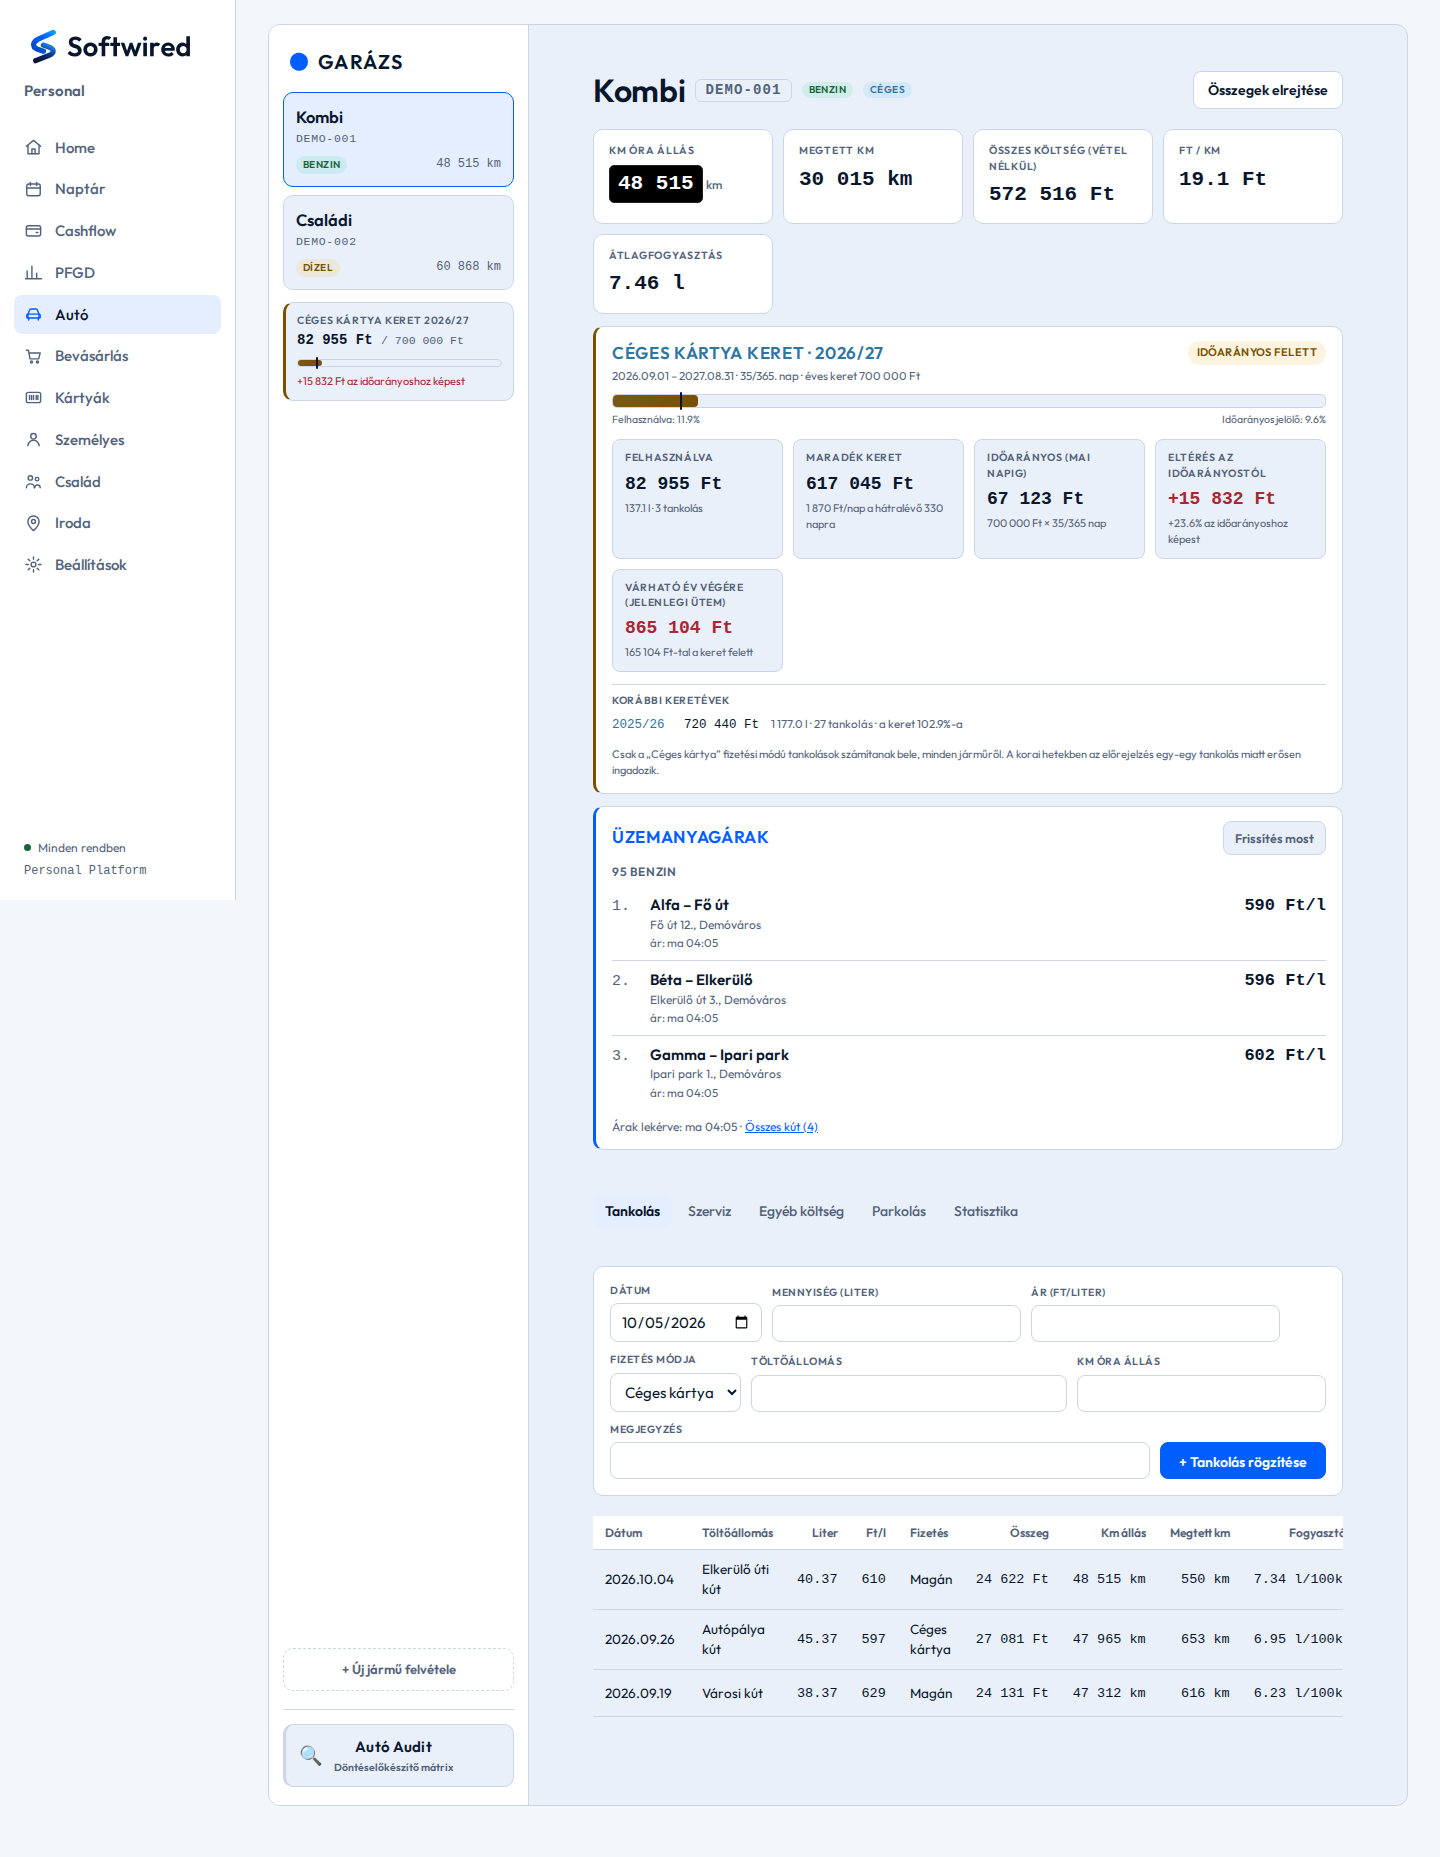Open the Fizetés módja dropdown
Screen dimensions: 1440x1857
tap(675, 1393)
